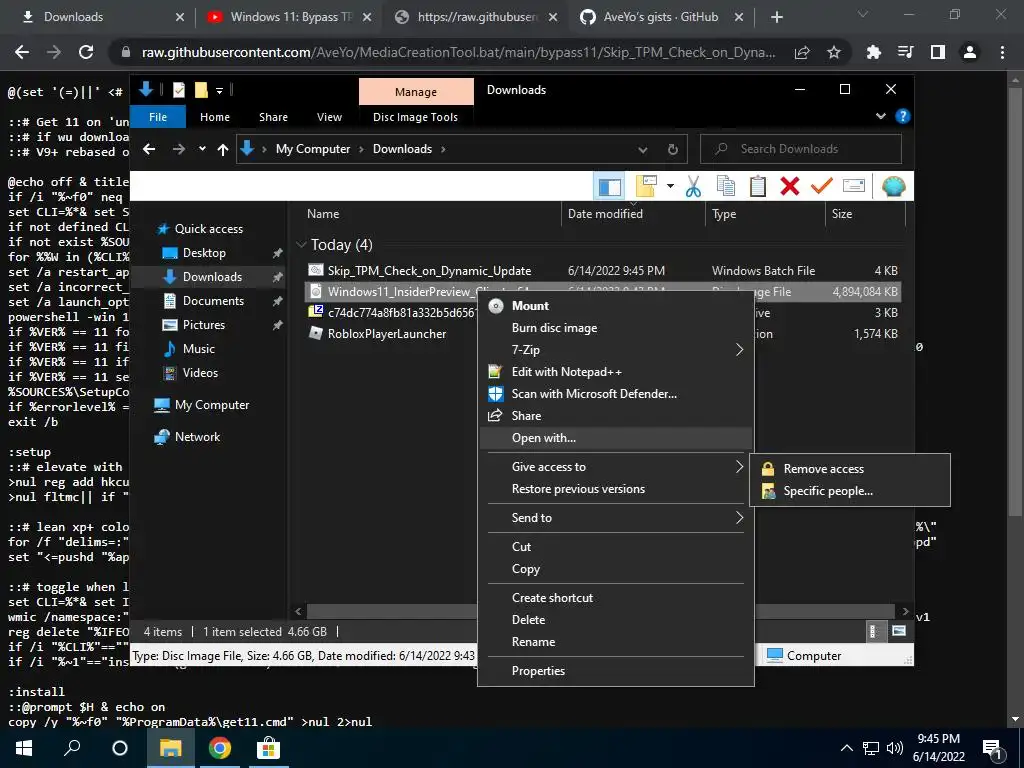Sort by the Date modified column
This screenshot has height=768, width=1024.
pyautogui.click(x=605, y=214)
